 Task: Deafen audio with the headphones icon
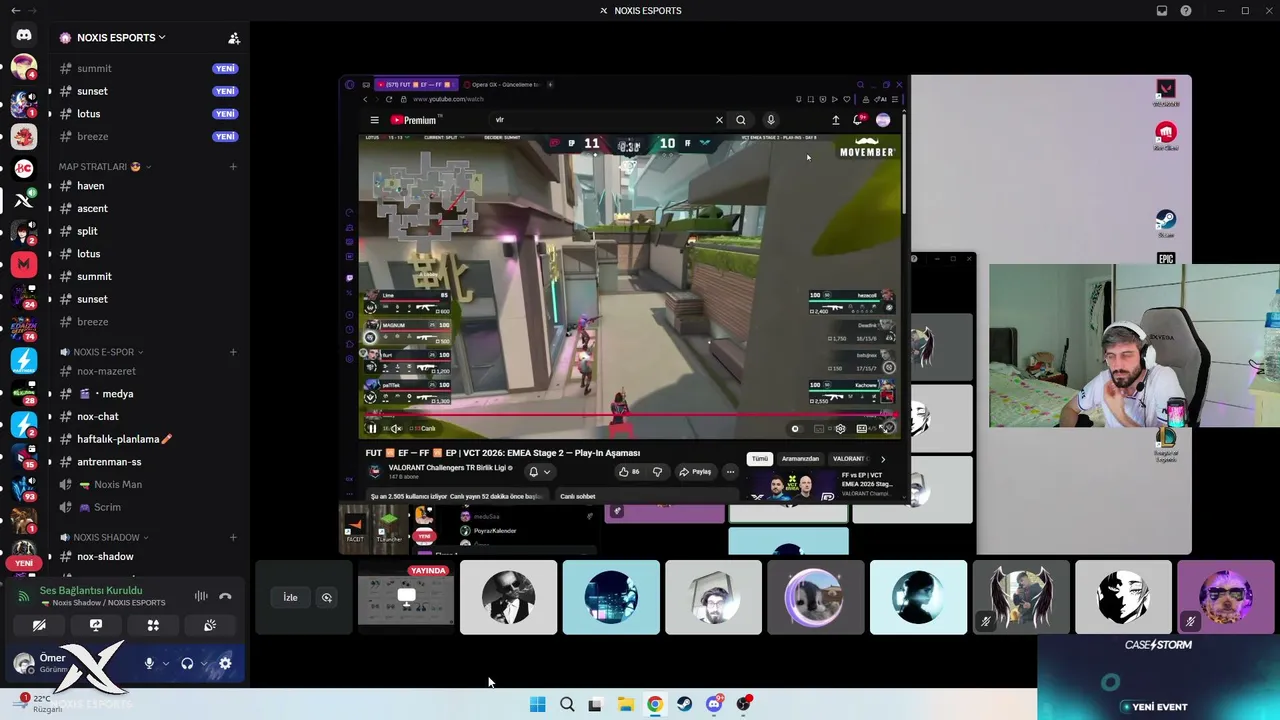pos(187,663)
